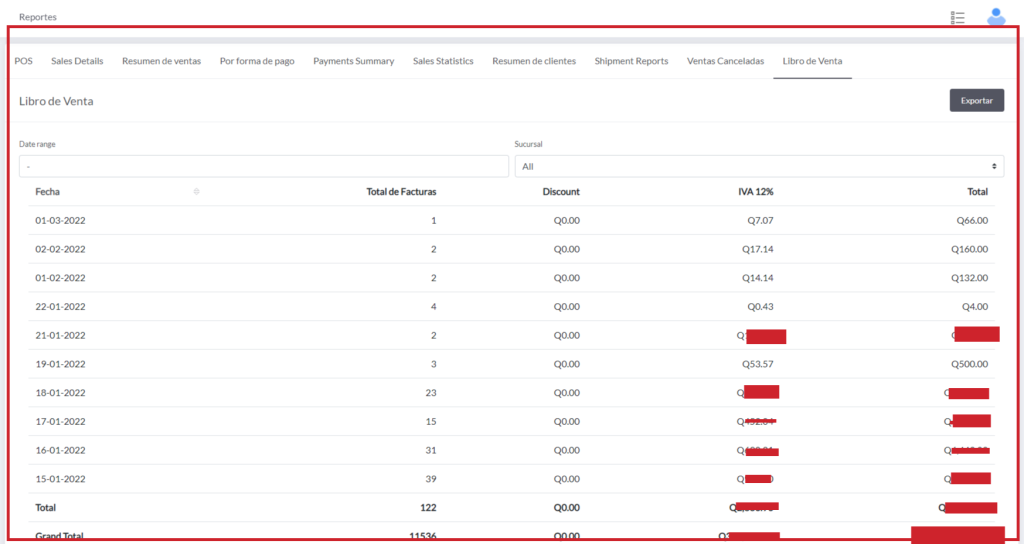View the Sales Statistics tab
The width and height of the screenshot is (1024, 544).
443,61
